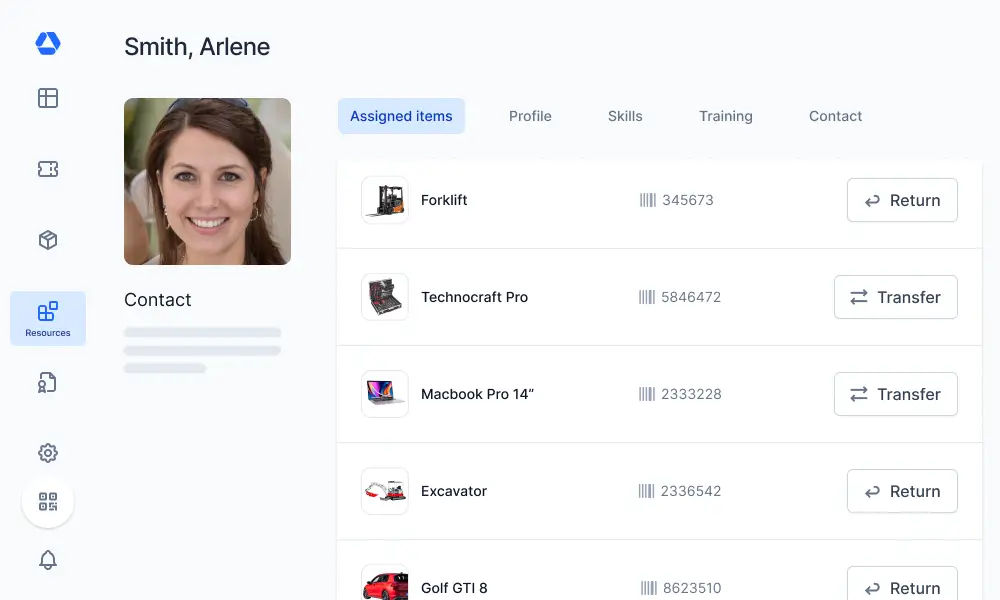
Task: Return the Excavator item
Action: [902, 491]
